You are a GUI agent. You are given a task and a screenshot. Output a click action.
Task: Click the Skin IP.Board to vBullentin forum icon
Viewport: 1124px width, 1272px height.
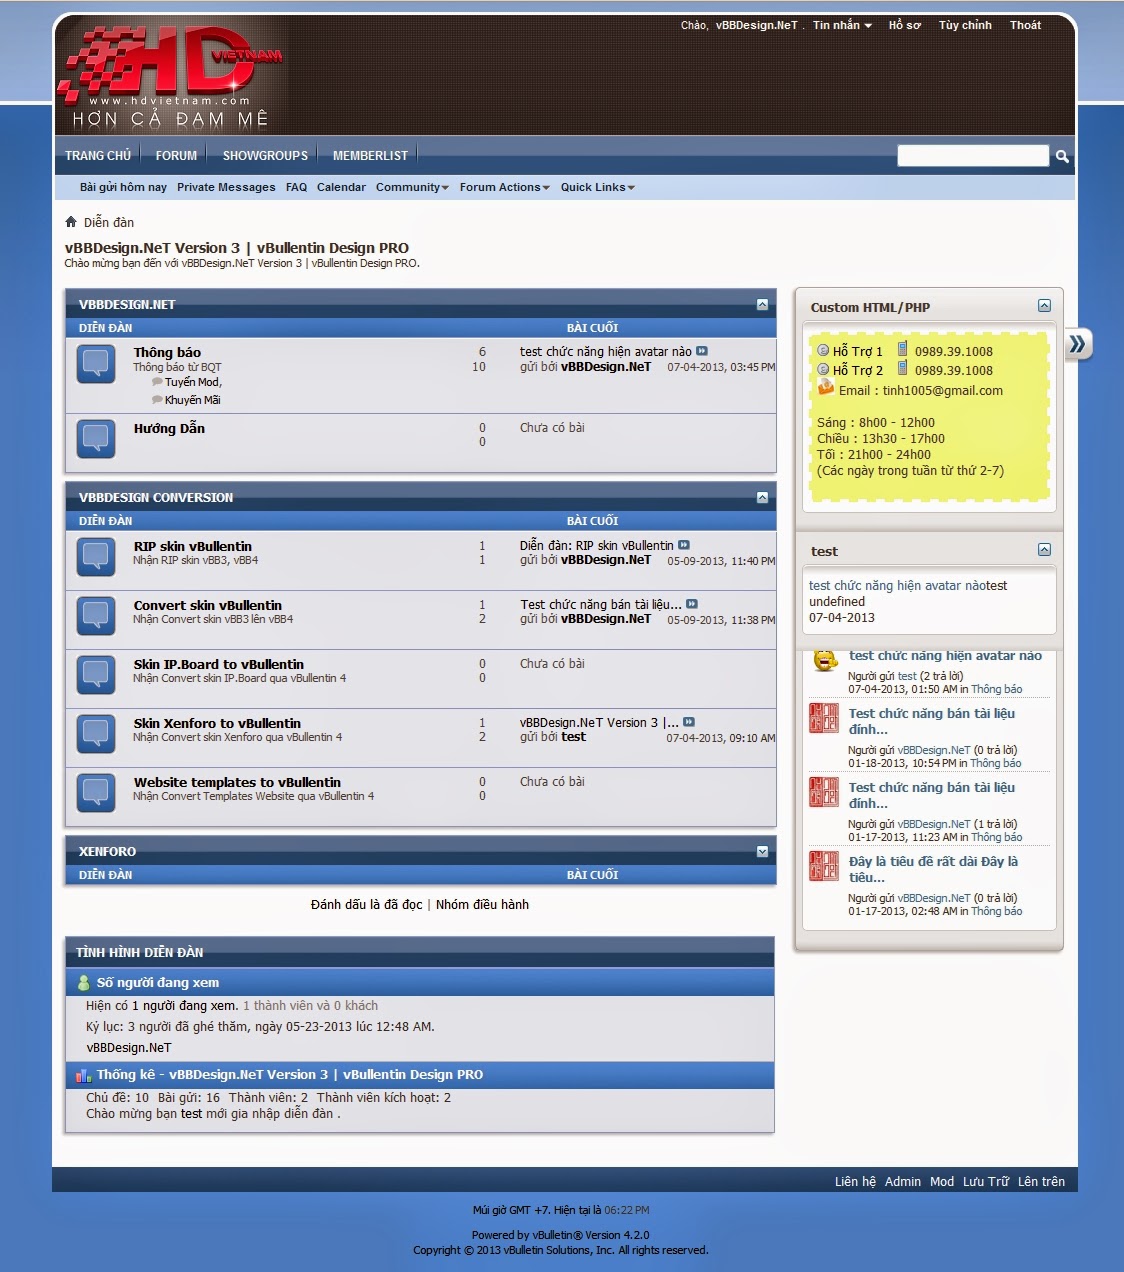click(x=96, y=675)
